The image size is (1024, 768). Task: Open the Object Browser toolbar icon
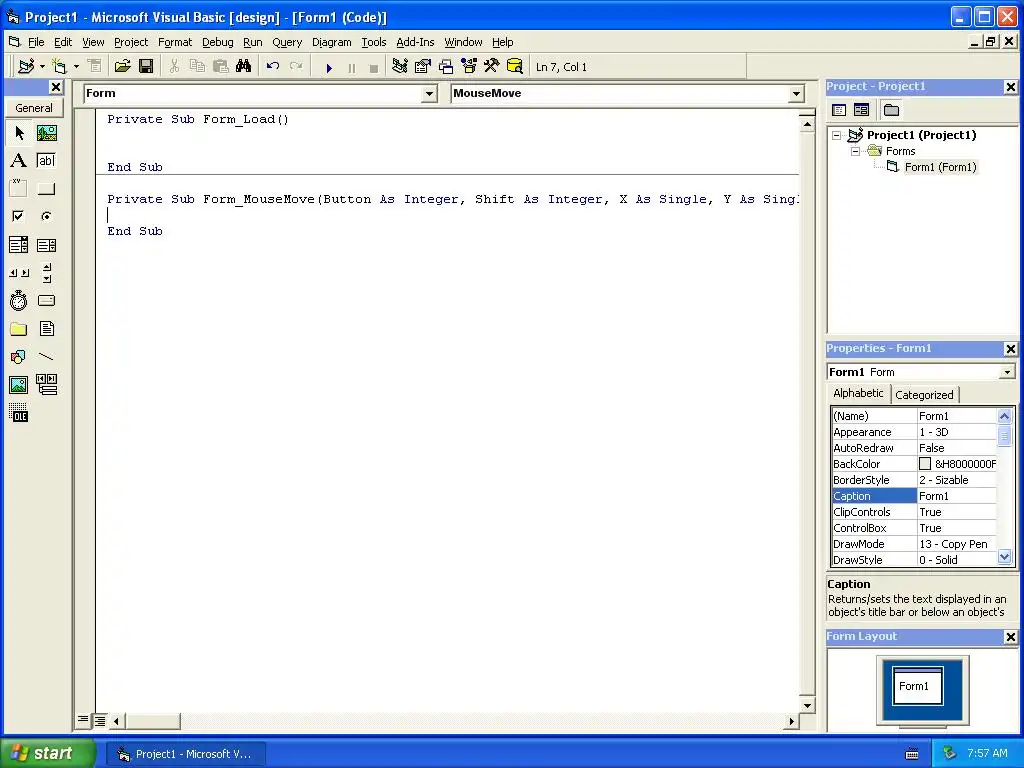click(x=469, y=67)
